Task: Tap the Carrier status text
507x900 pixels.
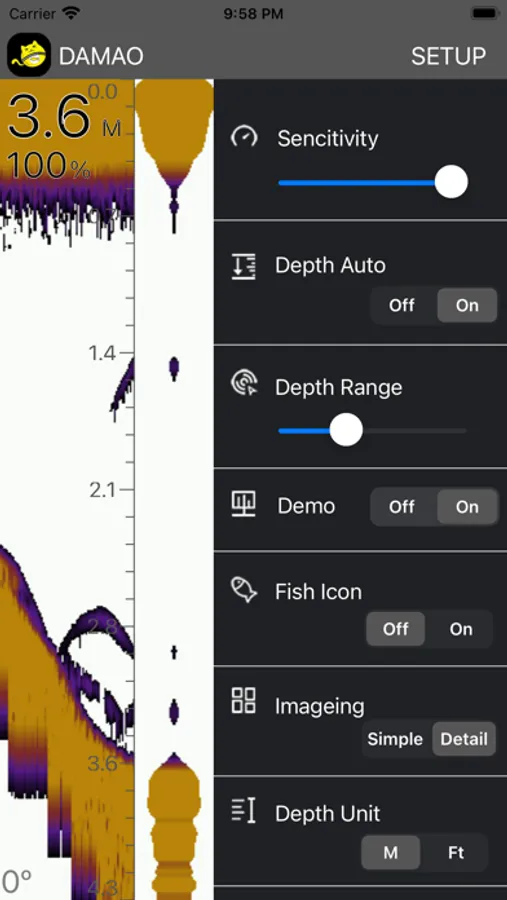Action: (x=32, y=13)
